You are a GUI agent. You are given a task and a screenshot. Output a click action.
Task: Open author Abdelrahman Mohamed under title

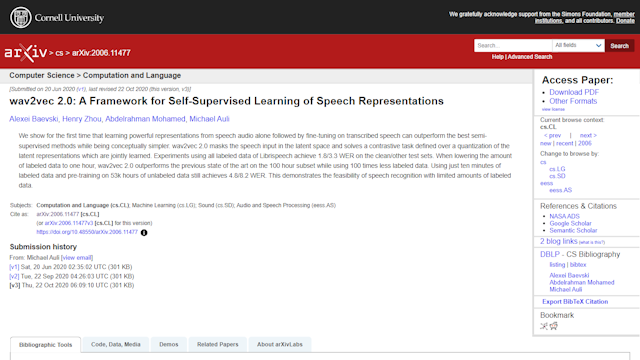point(145,119)
